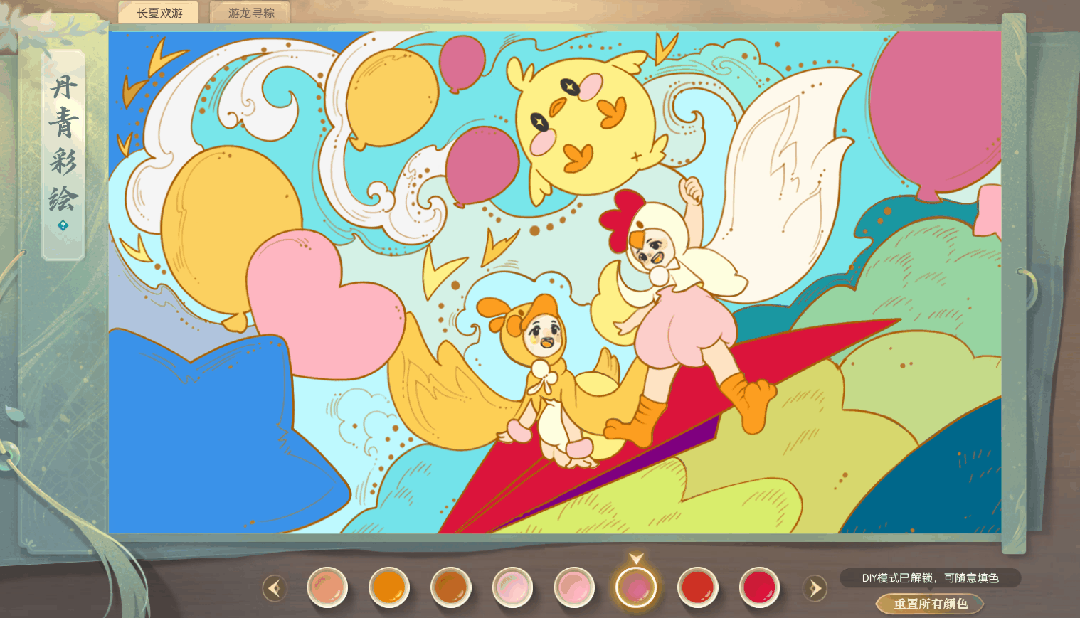
Task: Click the 重置所有颜色 reset button
Action: (x=929, y=604)
